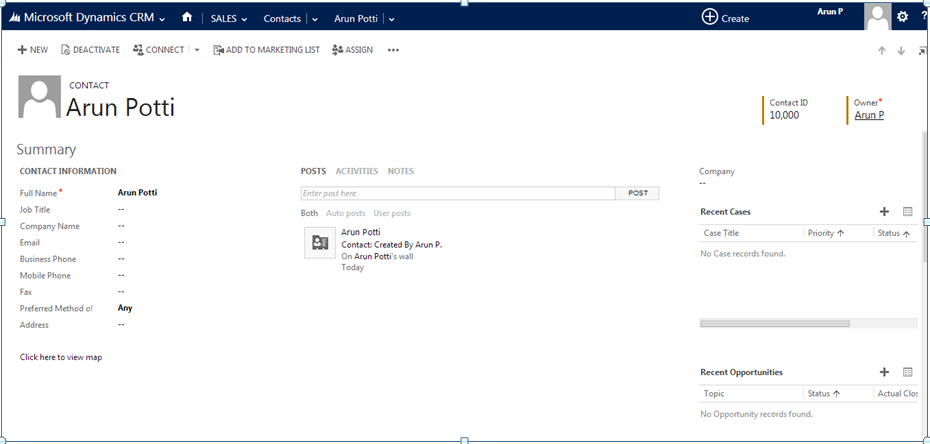Click the NEW toolbar command
The height and width of the screenshot is (444, 930).
[x=33, y=50]
